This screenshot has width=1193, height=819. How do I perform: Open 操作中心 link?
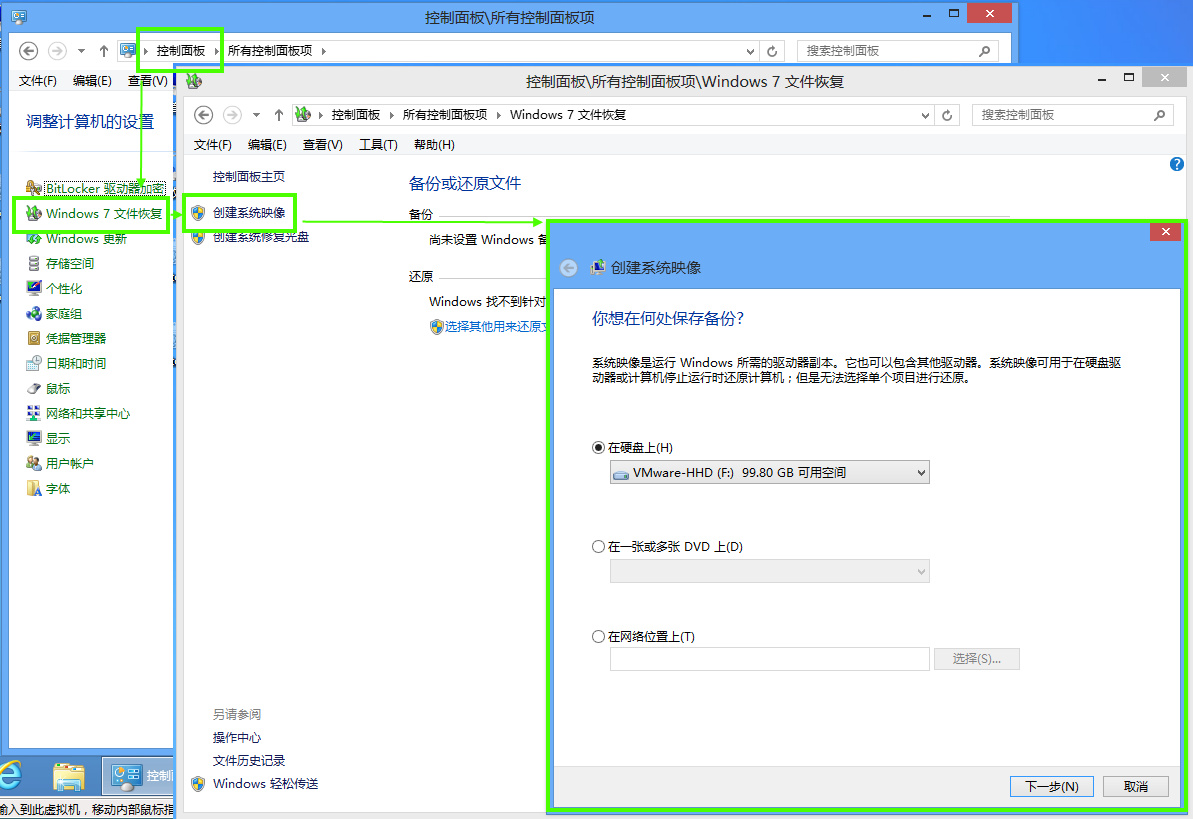pos(237,738)
